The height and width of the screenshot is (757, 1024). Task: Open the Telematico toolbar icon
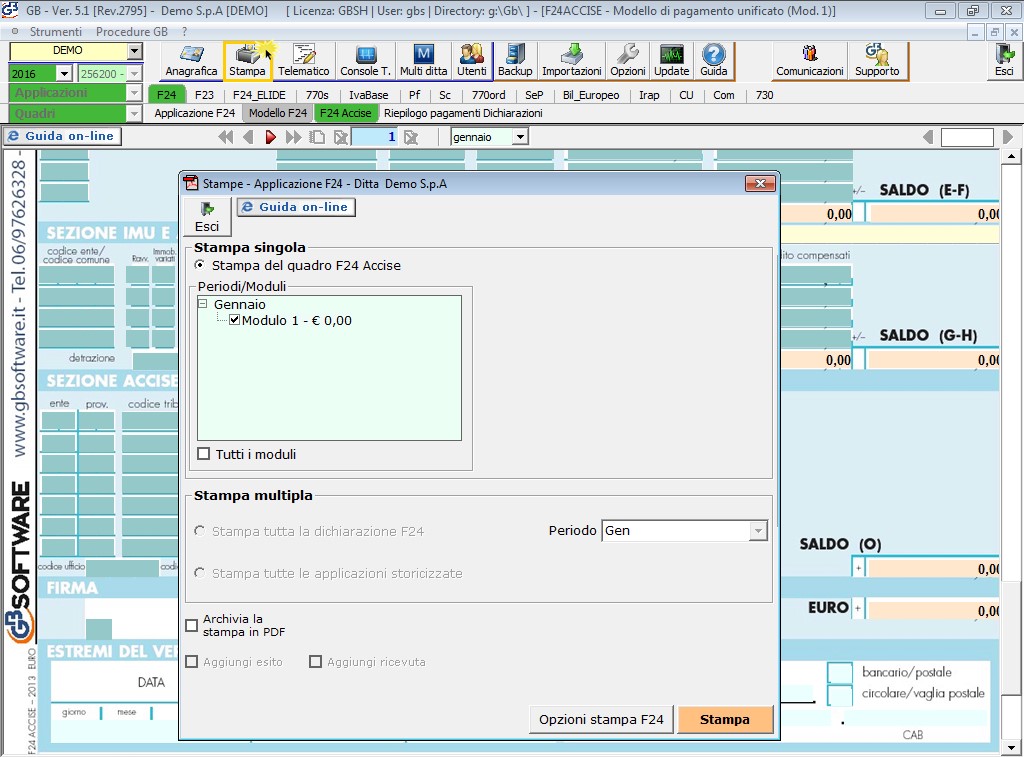(x=304, y=61)
